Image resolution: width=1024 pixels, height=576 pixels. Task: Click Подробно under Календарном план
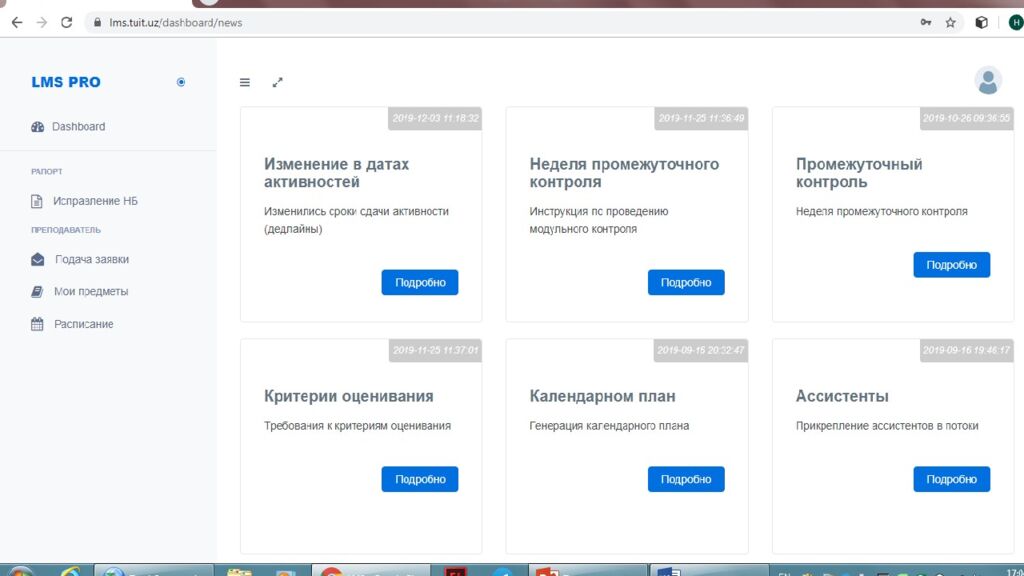click(686, 479)
